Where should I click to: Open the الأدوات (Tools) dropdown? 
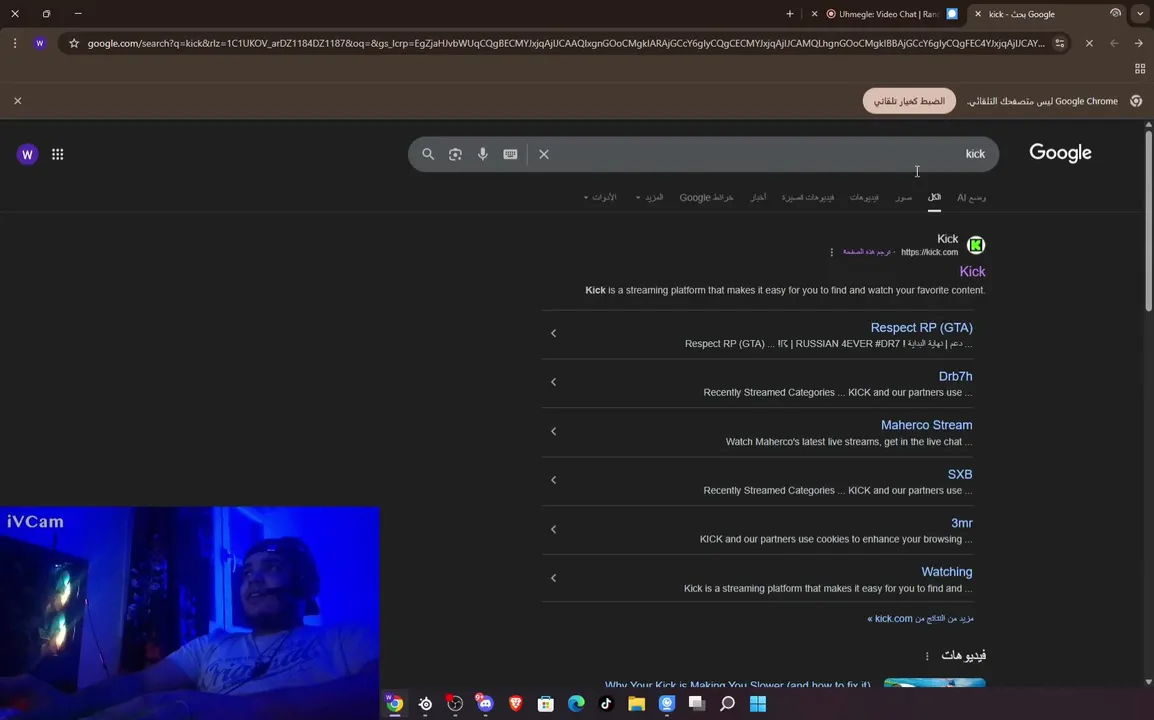click(600, 197)
